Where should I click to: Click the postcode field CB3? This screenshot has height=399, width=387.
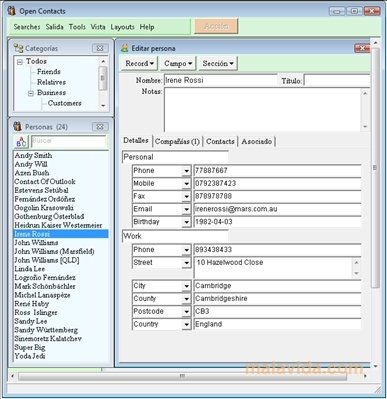pyautogui.click(x=277, y=312)
